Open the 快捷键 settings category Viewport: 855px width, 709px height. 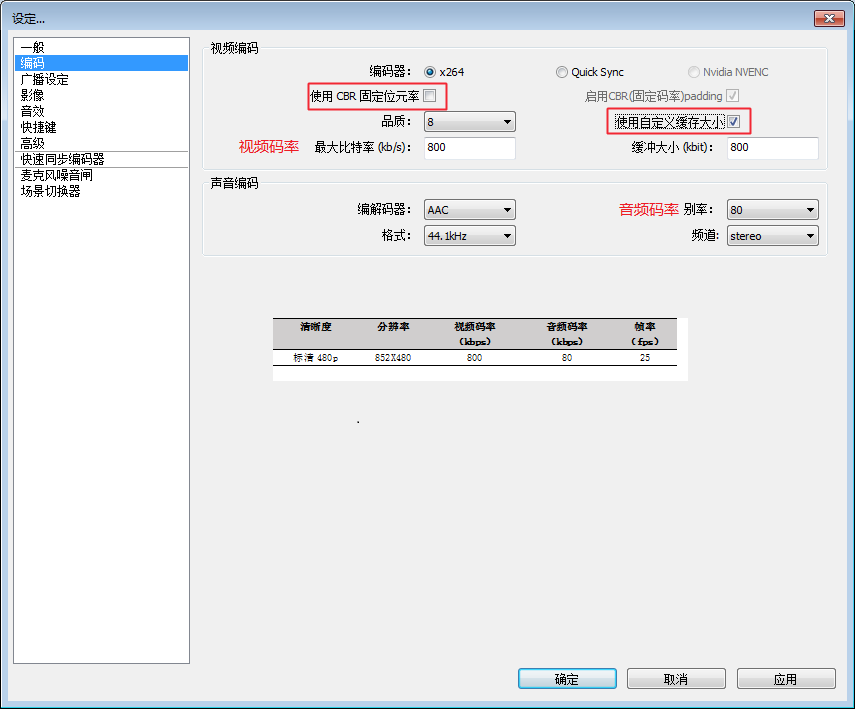[x=101, y=127]
